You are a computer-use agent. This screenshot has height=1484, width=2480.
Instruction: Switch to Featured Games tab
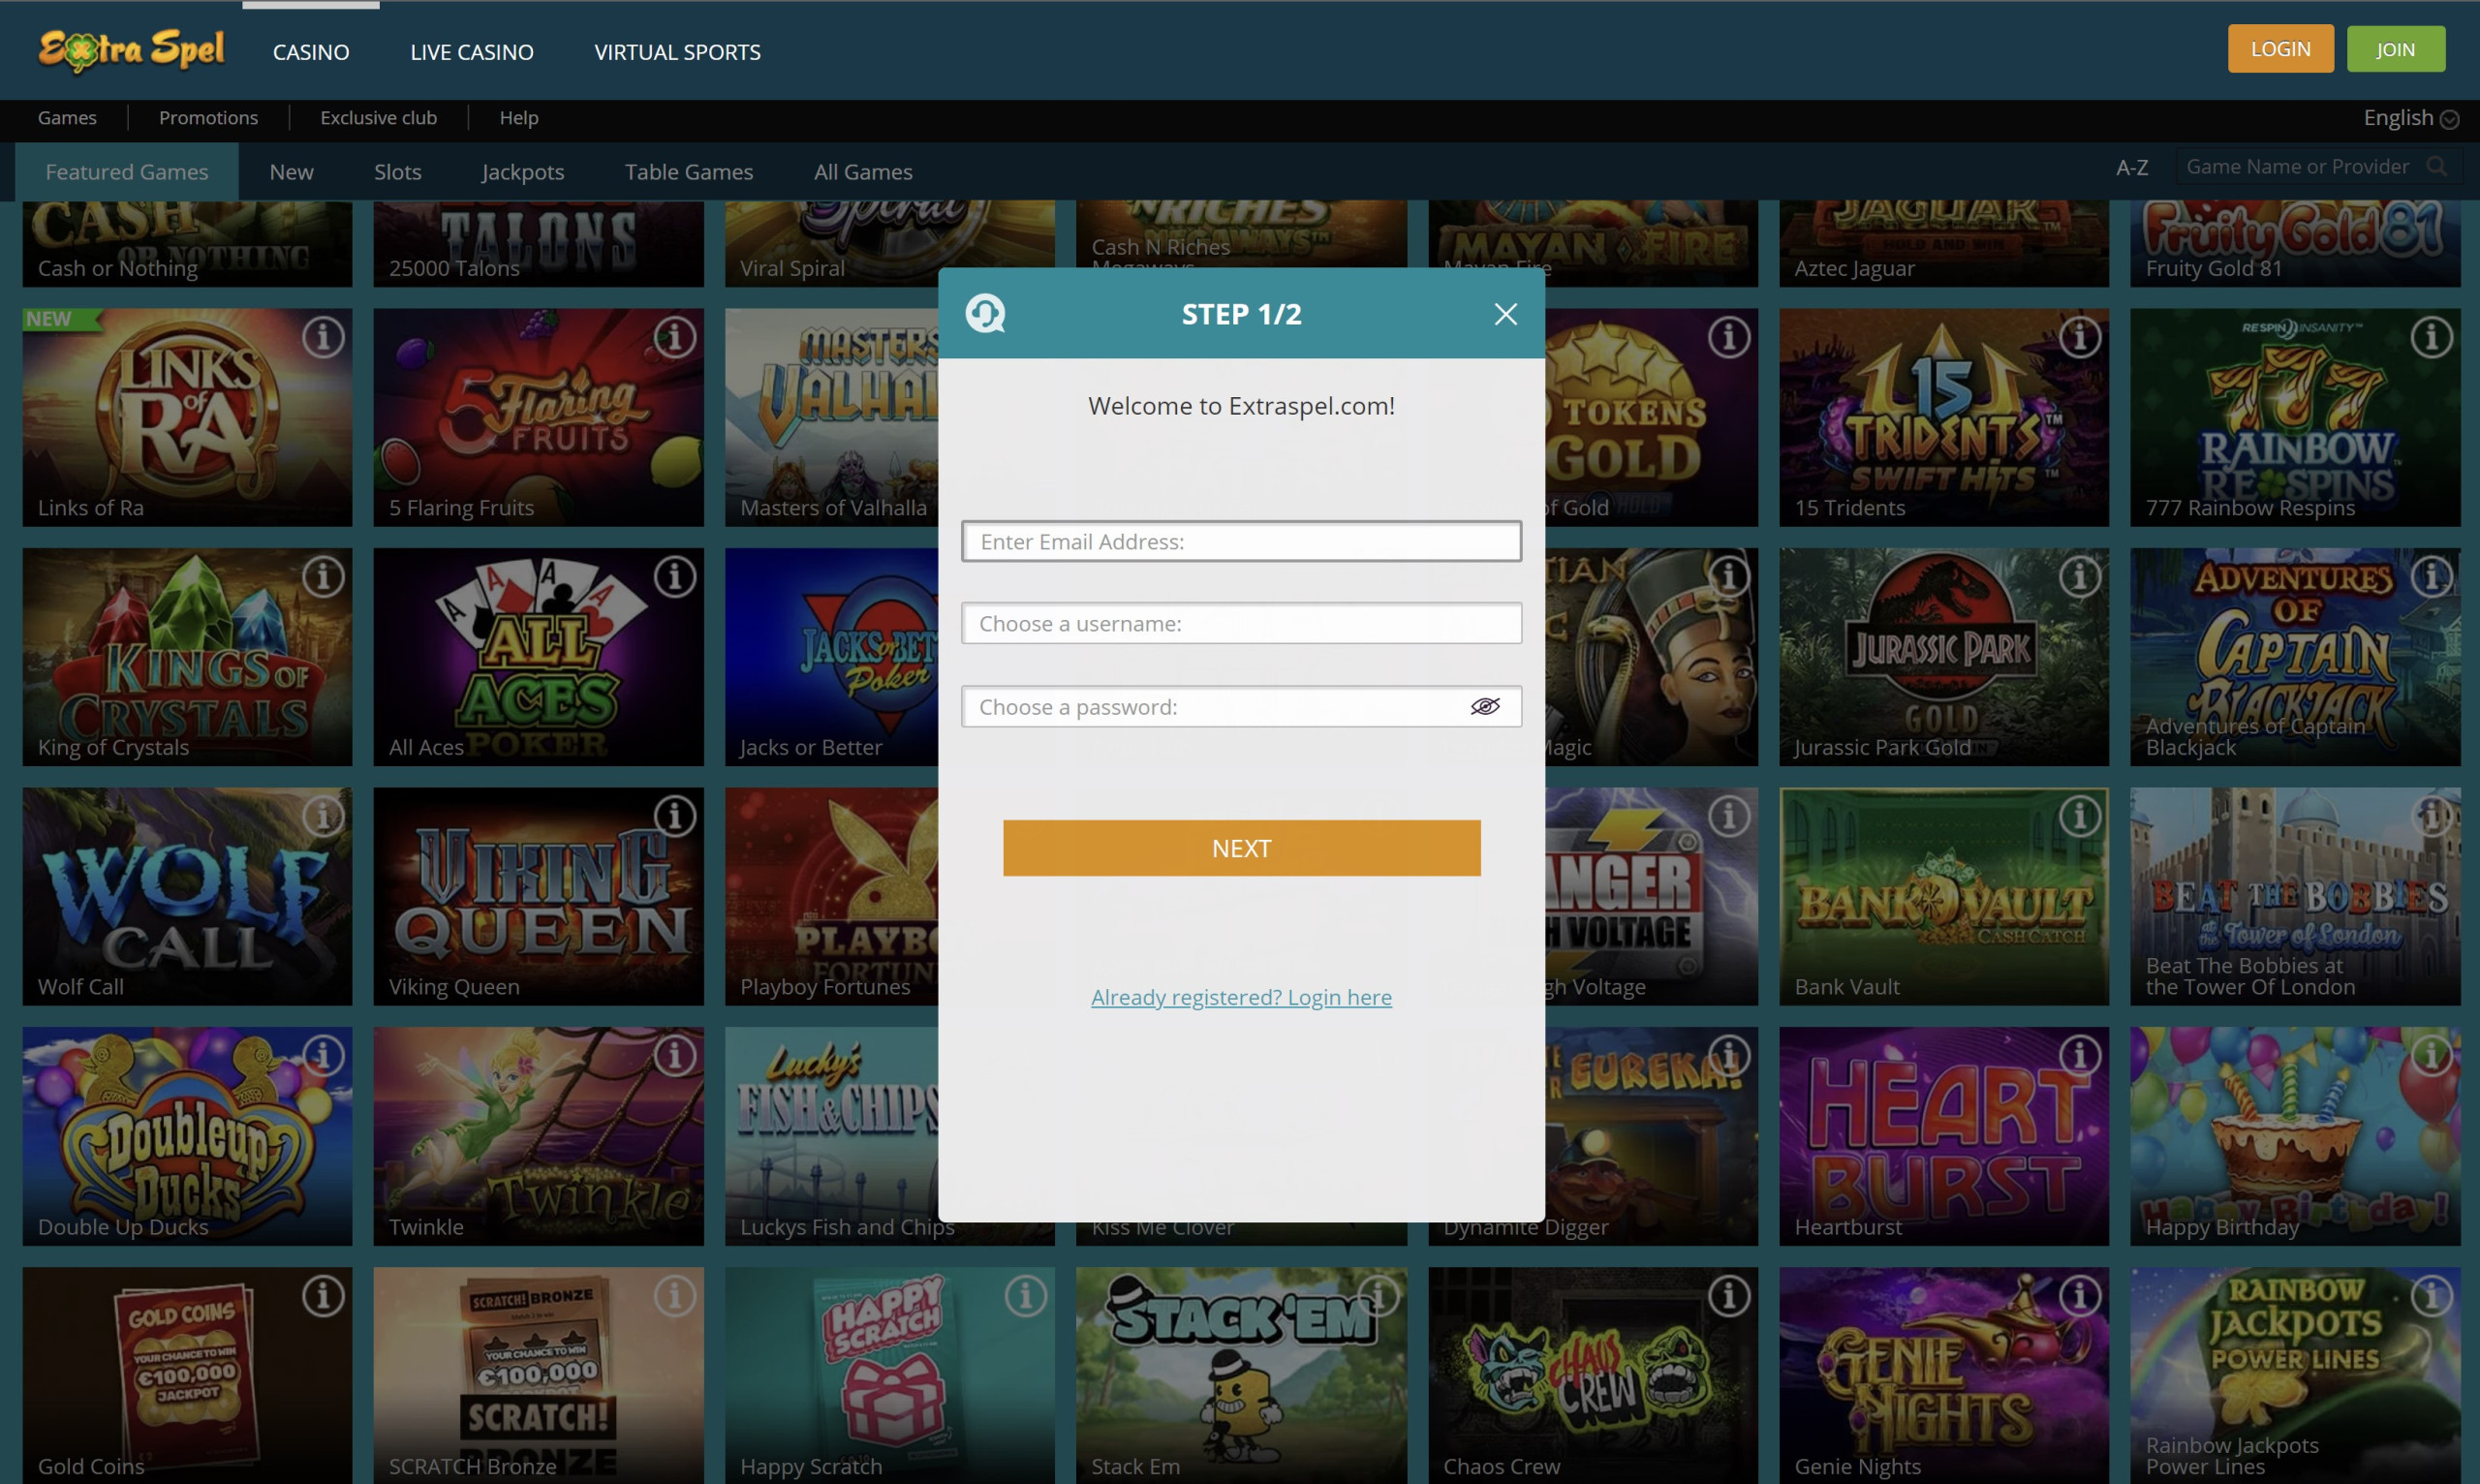127,172
